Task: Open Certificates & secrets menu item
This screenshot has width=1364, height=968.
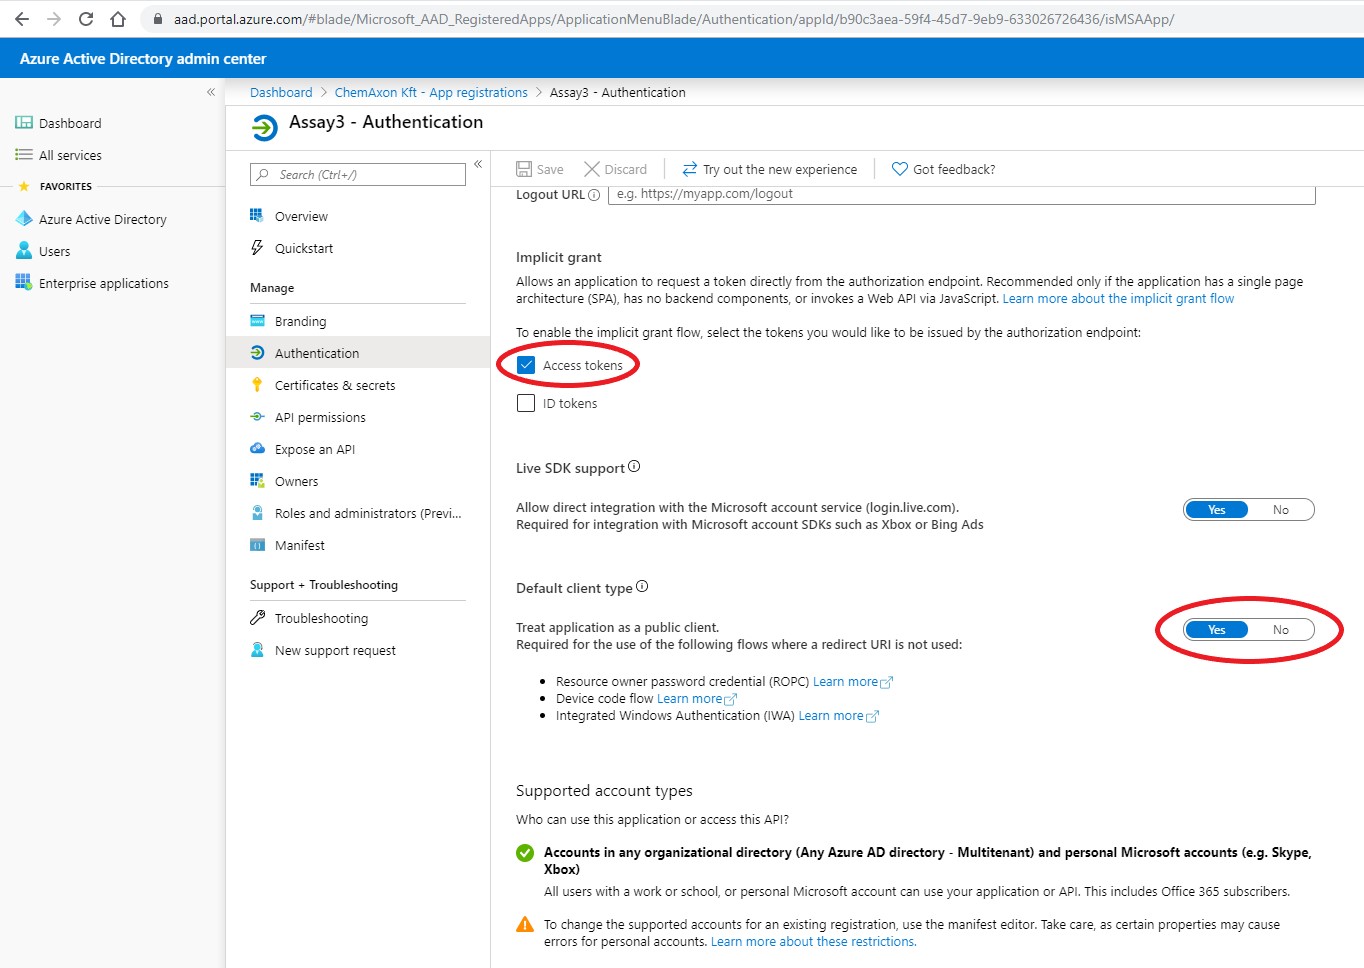Action: click(334, 385)
